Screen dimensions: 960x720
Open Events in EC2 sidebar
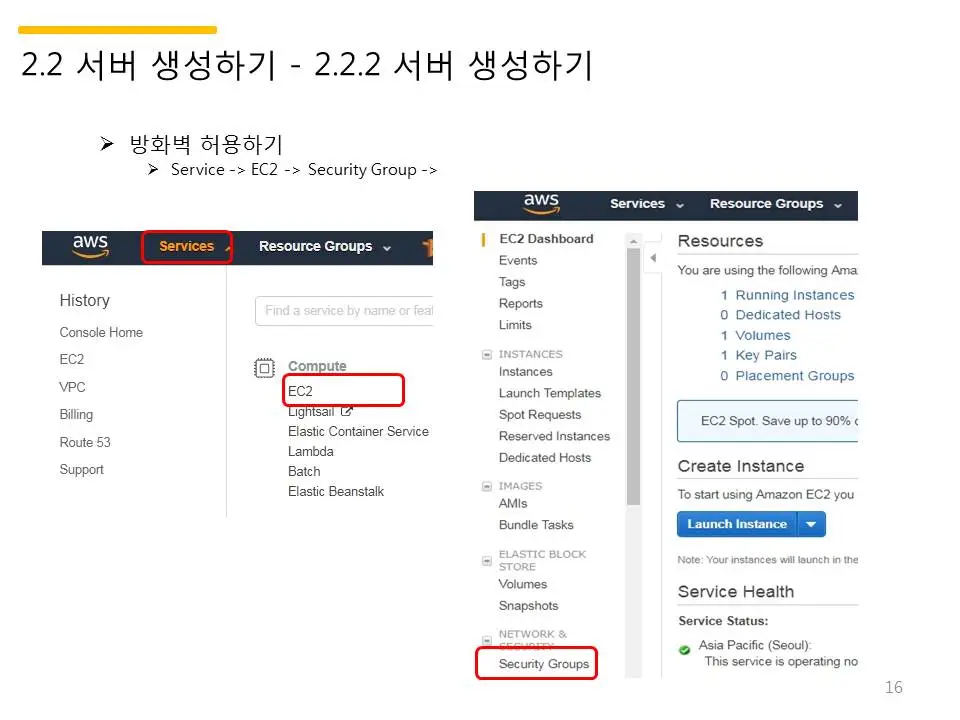[518, 260]
